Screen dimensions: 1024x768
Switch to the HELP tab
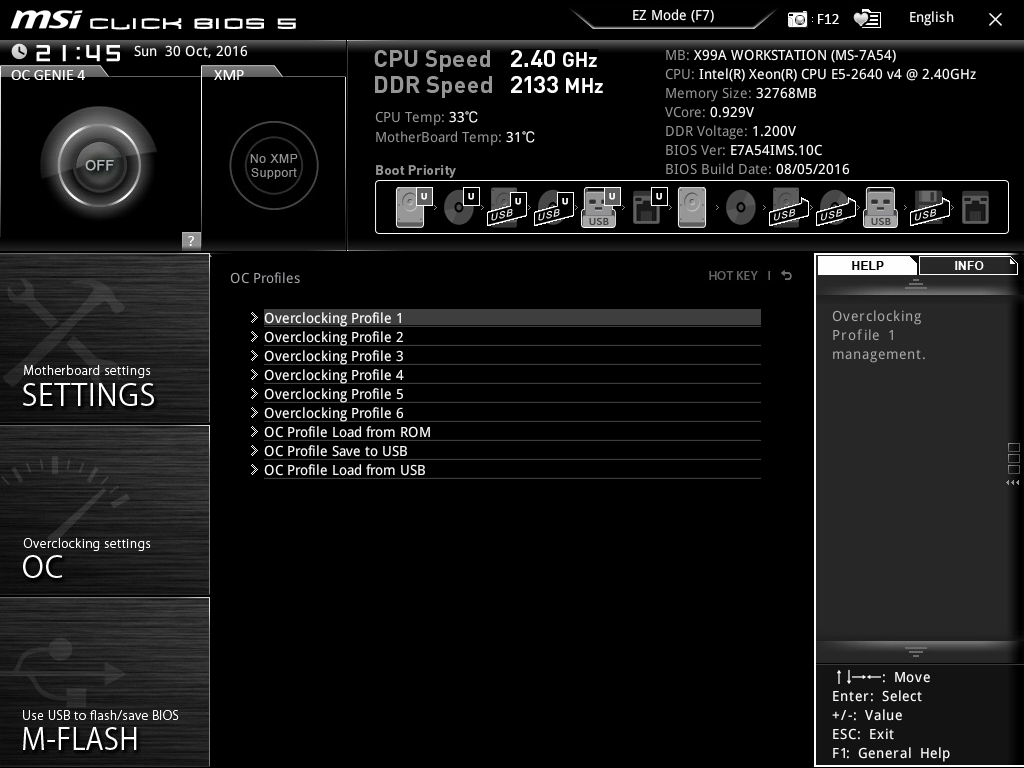(867, 266)
